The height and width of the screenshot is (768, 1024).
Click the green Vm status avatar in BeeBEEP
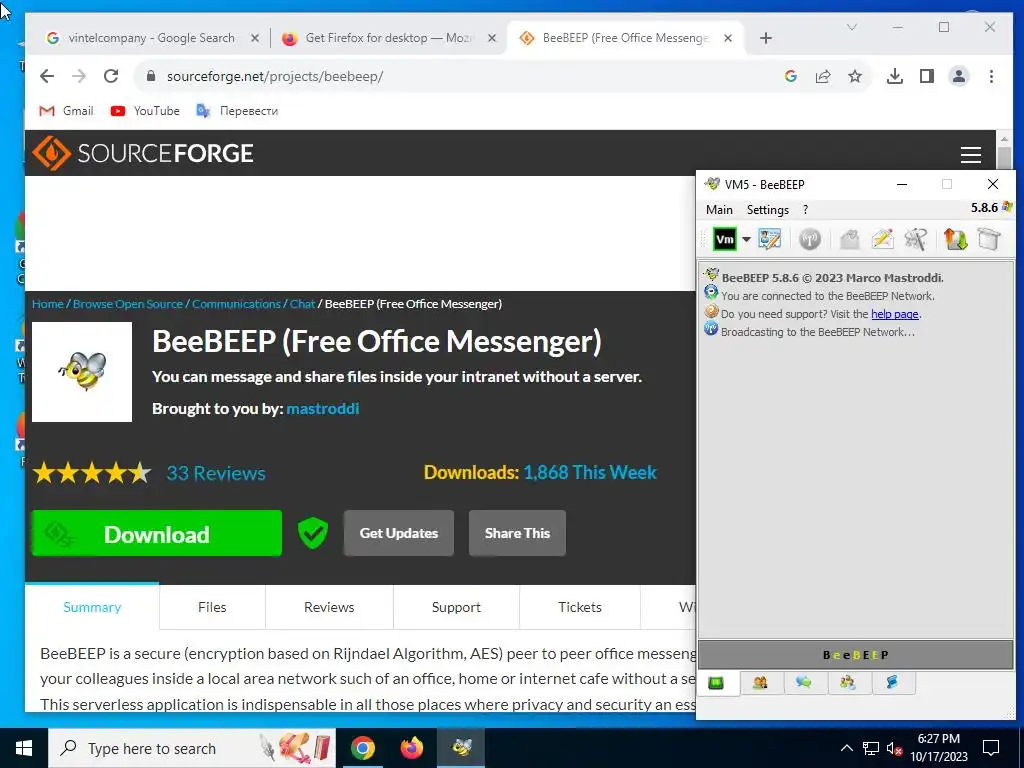click(x=724, y=240)
